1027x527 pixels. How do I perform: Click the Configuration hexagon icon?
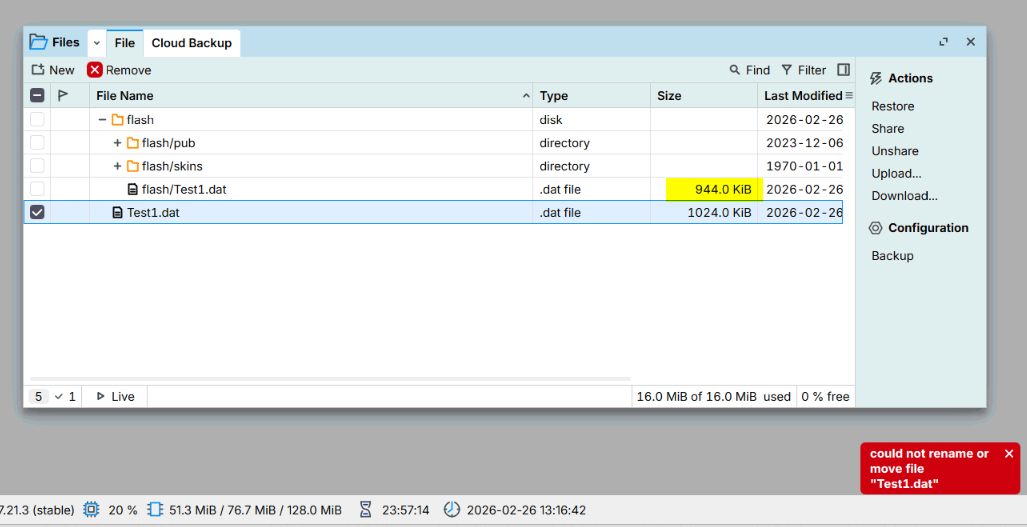tap(876, 228)
